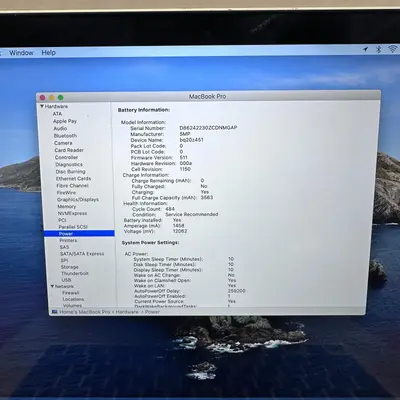
Task: Select Parallel SCSI in the sidebar
Action: point(73,227)
